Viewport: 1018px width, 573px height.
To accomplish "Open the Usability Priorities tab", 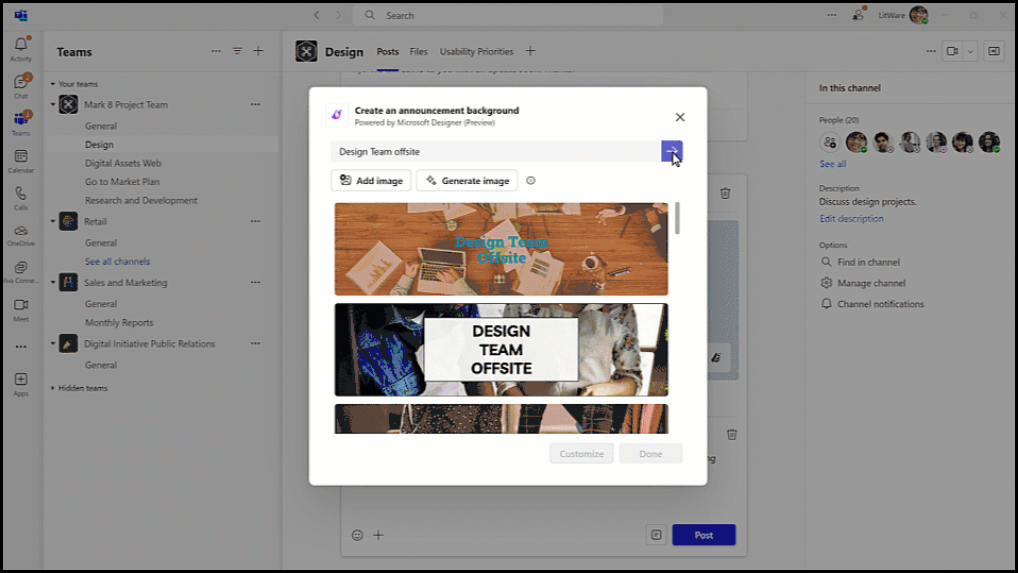I will 476,52.
